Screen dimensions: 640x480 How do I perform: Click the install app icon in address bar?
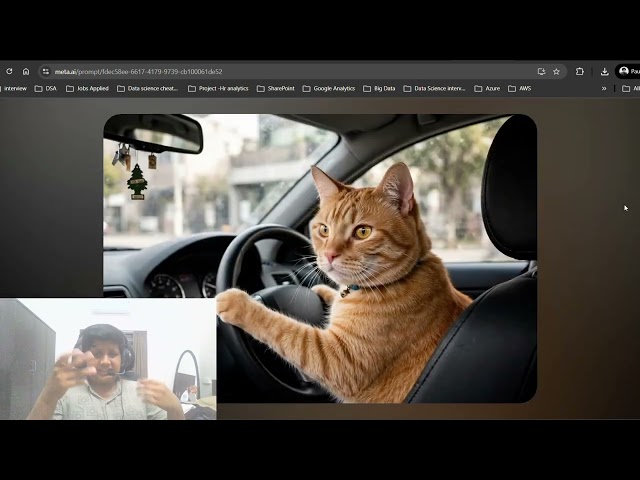[541, 71]
